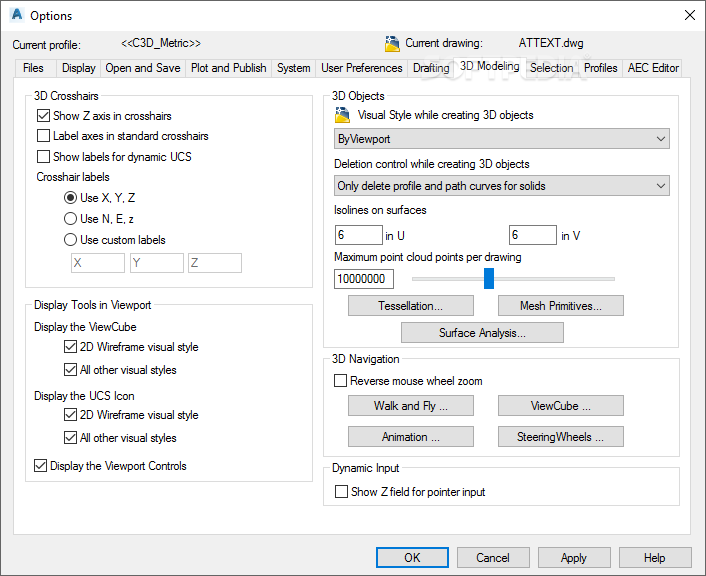Open the User Preferences tab
The height and width of the screenshot is (576, 706).
pyautogui.click(x=362, y=68)
